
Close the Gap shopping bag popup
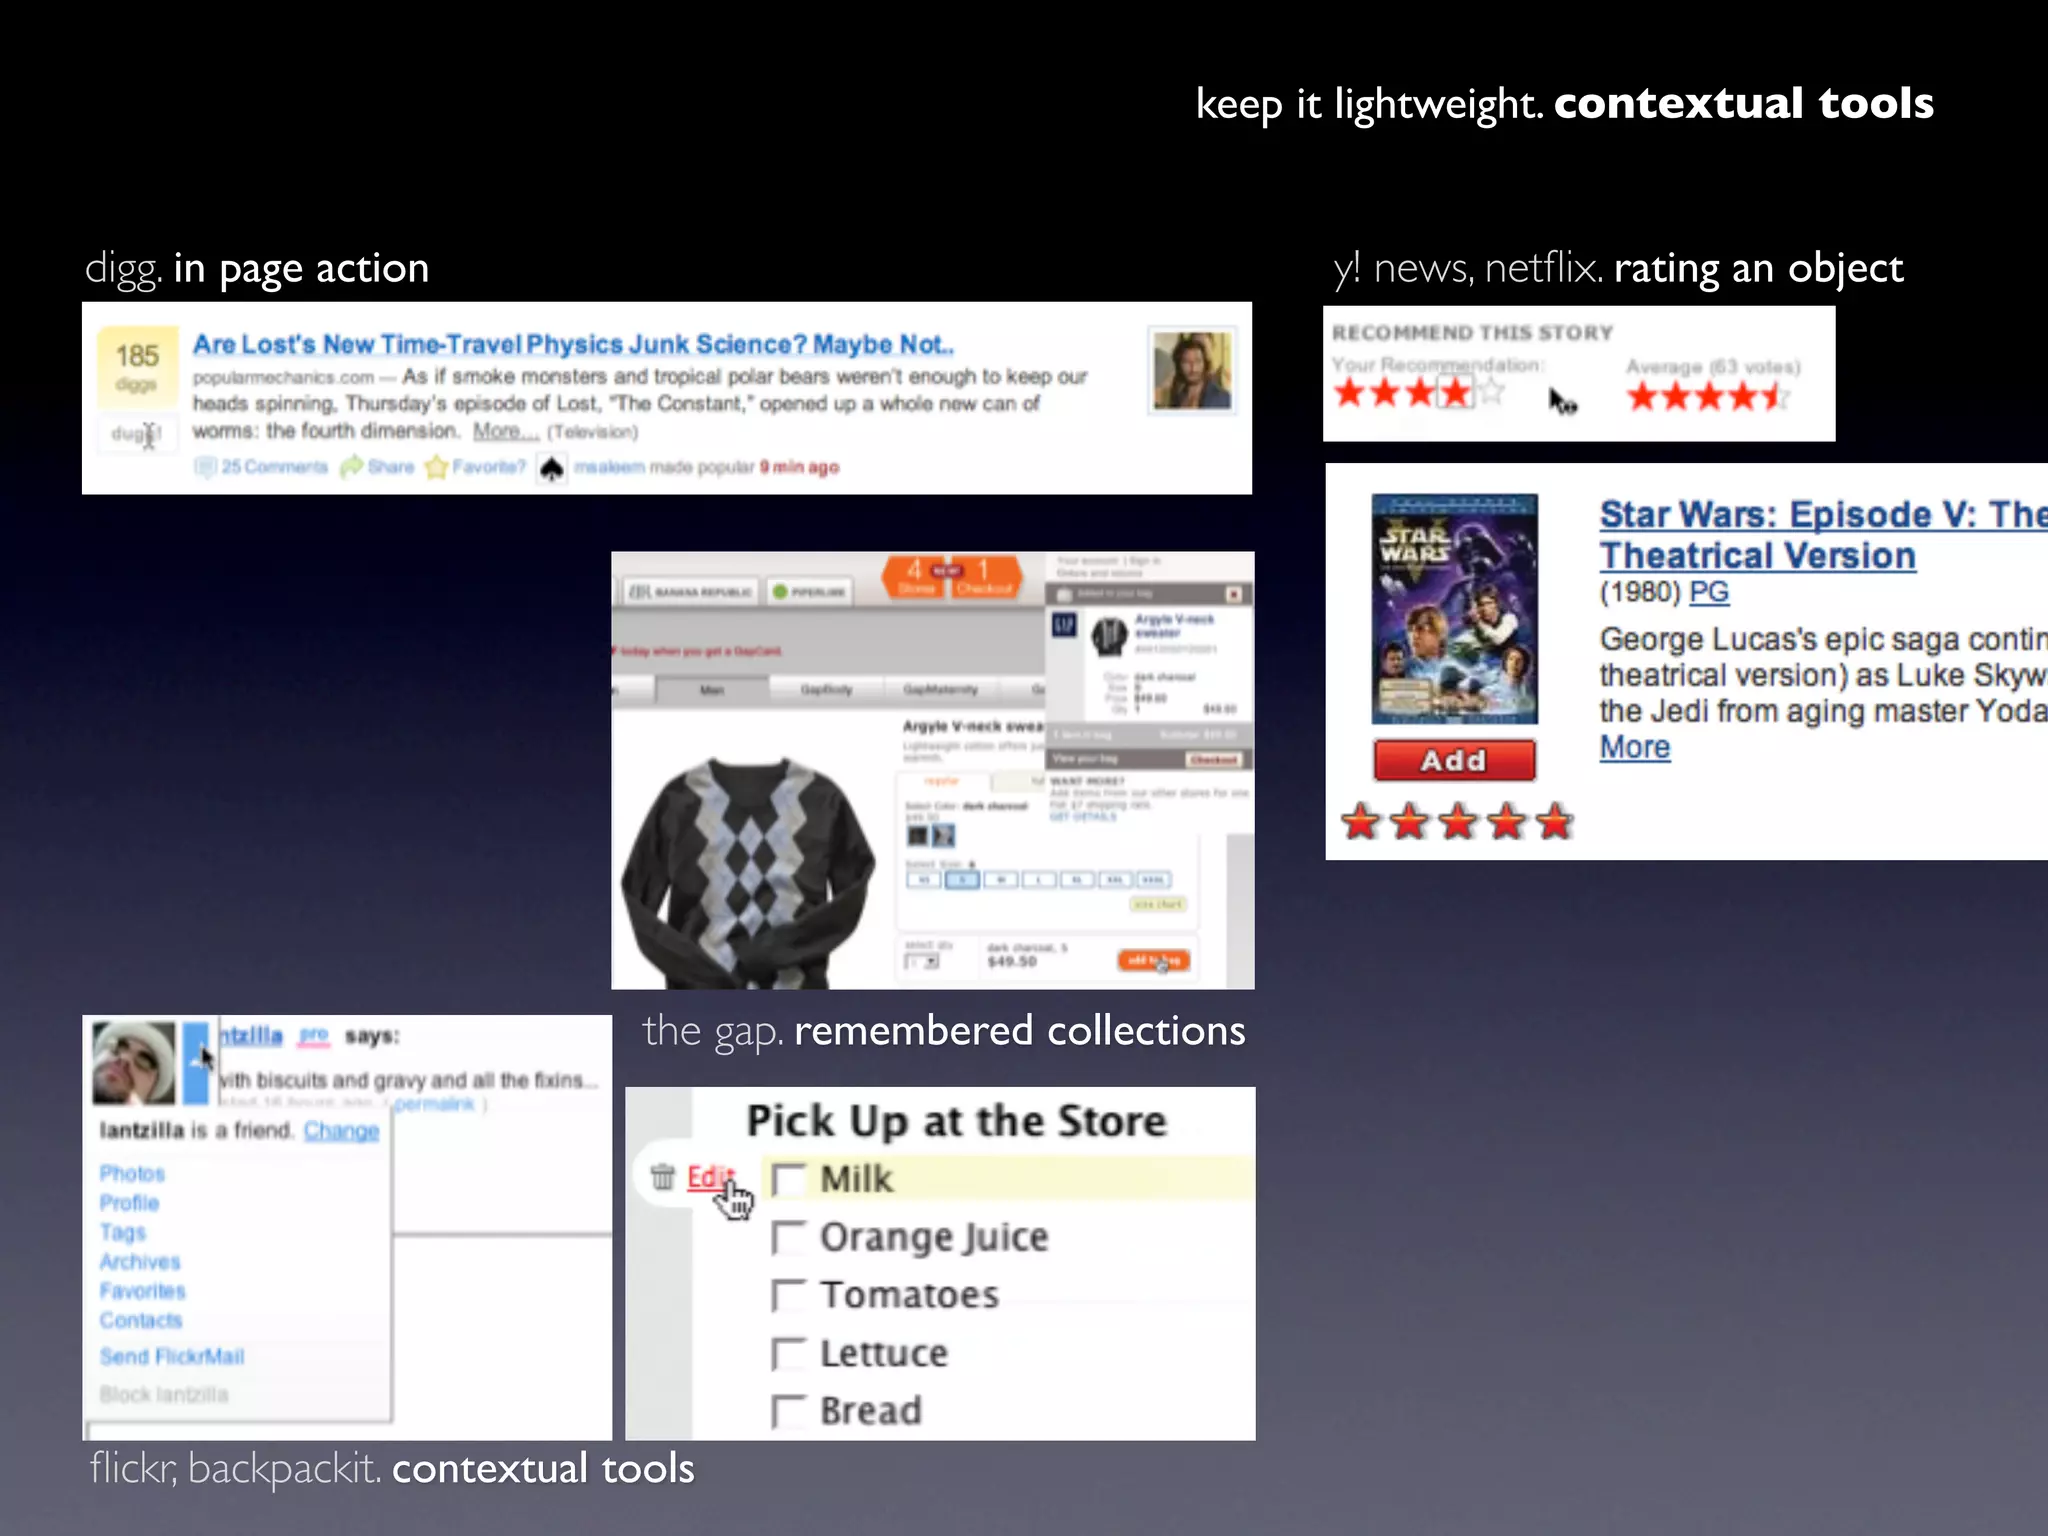(1234, 594)
